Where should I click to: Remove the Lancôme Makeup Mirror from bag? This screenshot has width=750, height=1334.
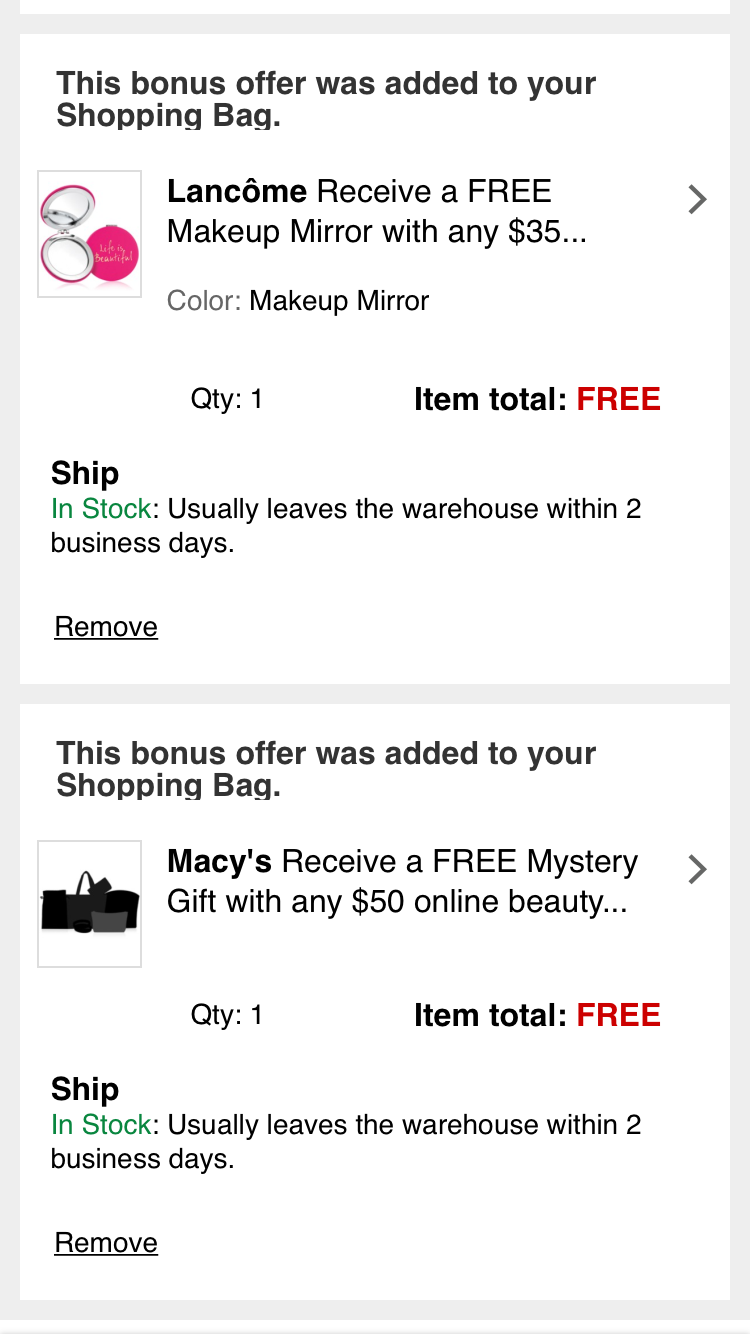(x=106, y=627)
